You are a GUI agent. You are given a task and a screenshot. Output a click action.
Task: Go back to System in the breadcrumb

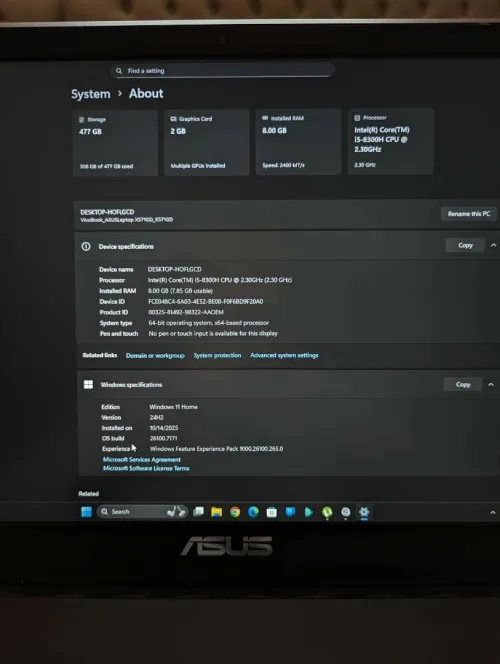[91, 94]
